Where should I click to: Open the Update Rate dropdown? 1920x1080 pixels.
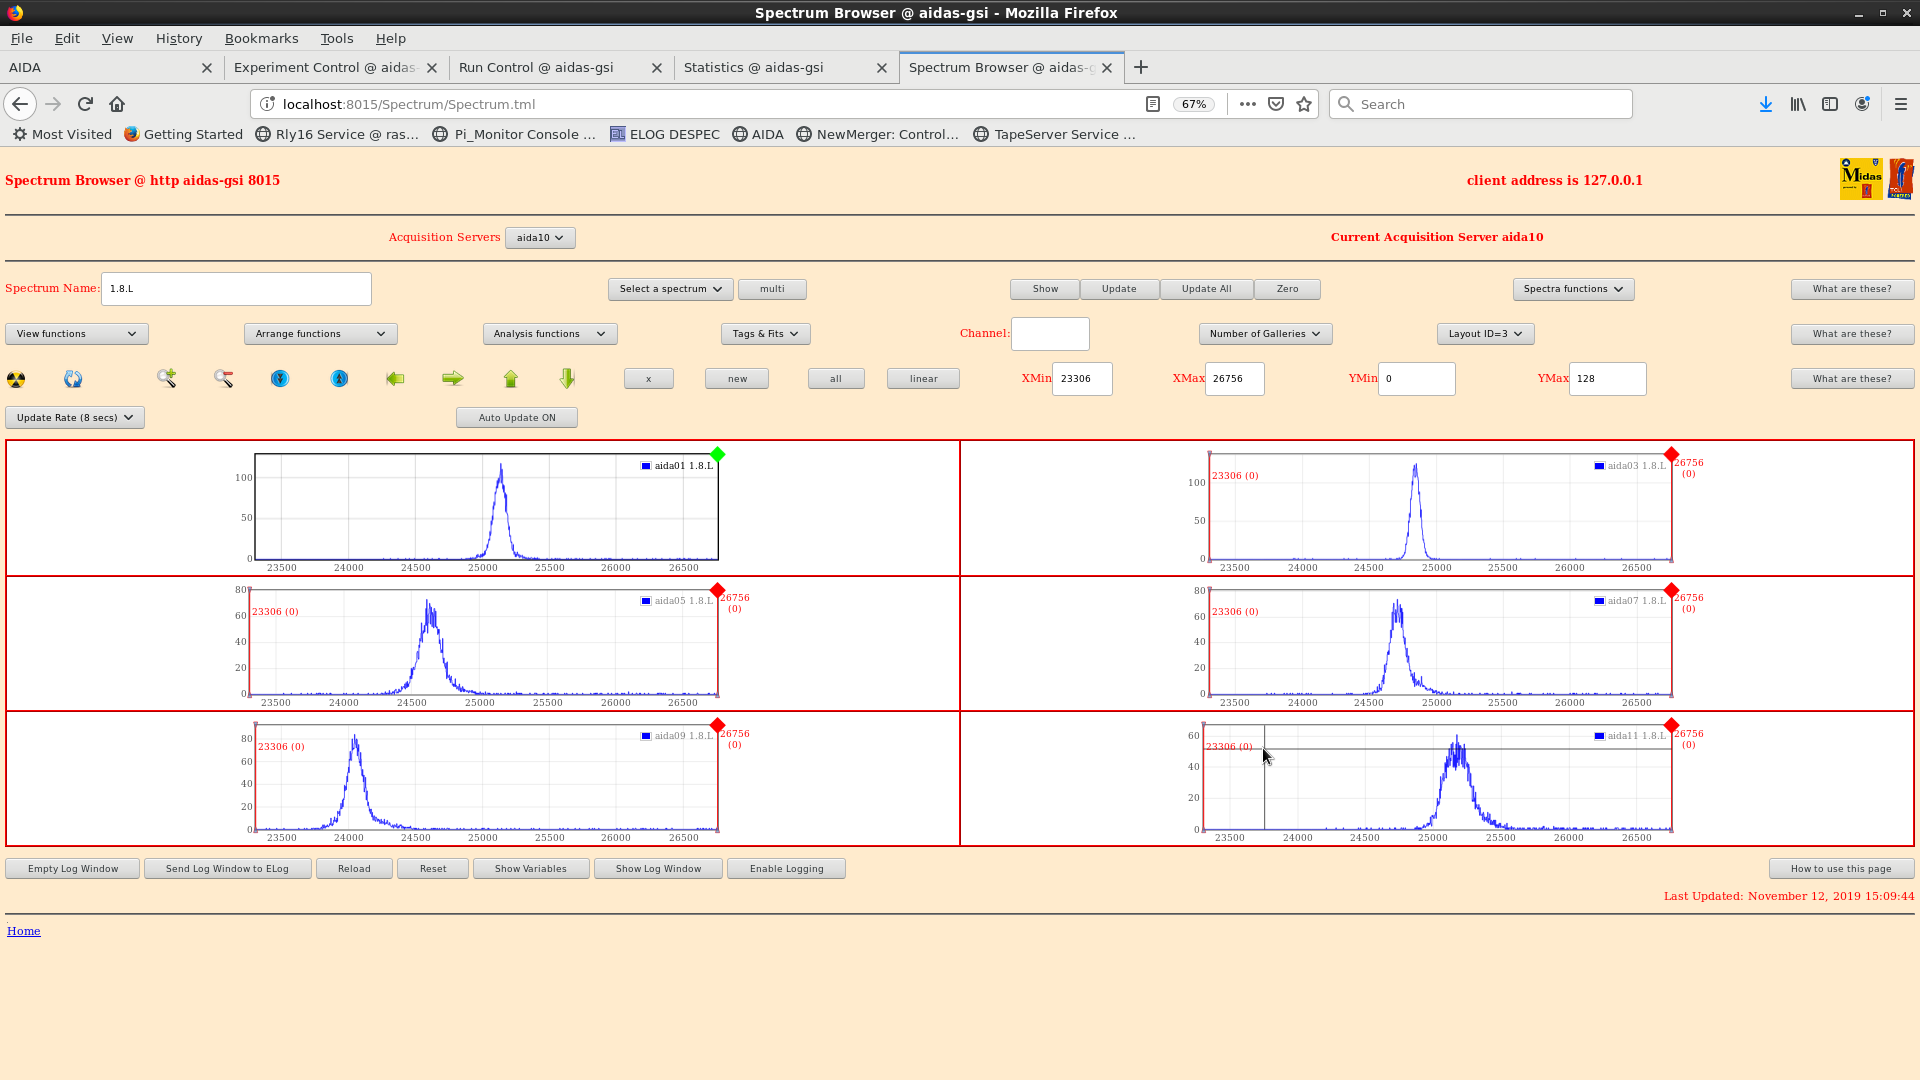(x=75, y=418)
